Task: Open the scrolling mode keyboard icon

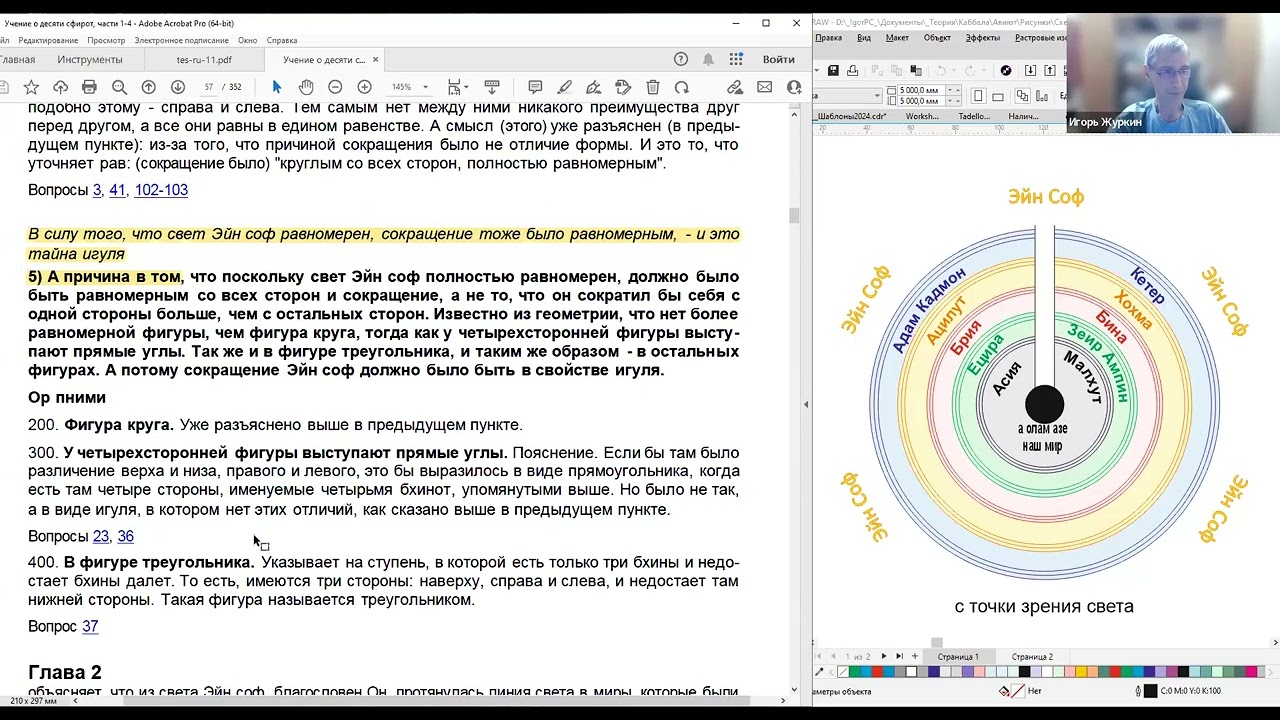Action: [x=492, y=87]
